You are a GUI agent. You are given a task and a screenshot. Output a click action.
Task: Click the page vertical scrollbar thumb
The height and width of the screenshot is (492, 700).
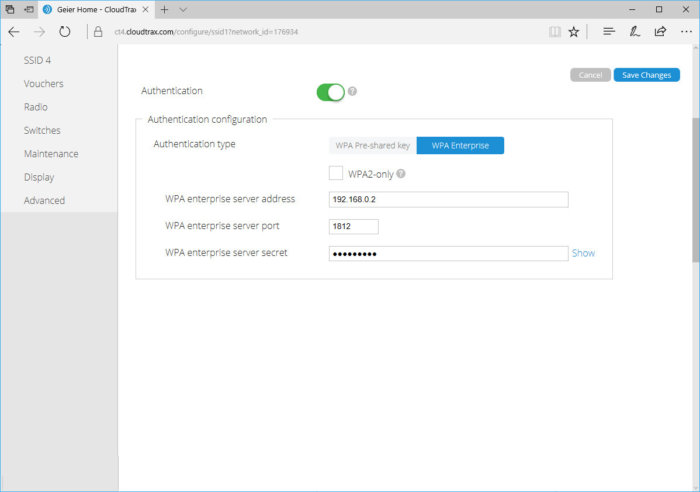696,190
